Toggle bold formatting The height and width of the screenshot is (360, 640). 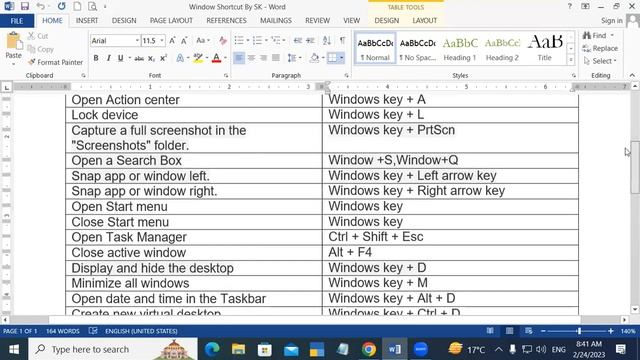(96, 58)
